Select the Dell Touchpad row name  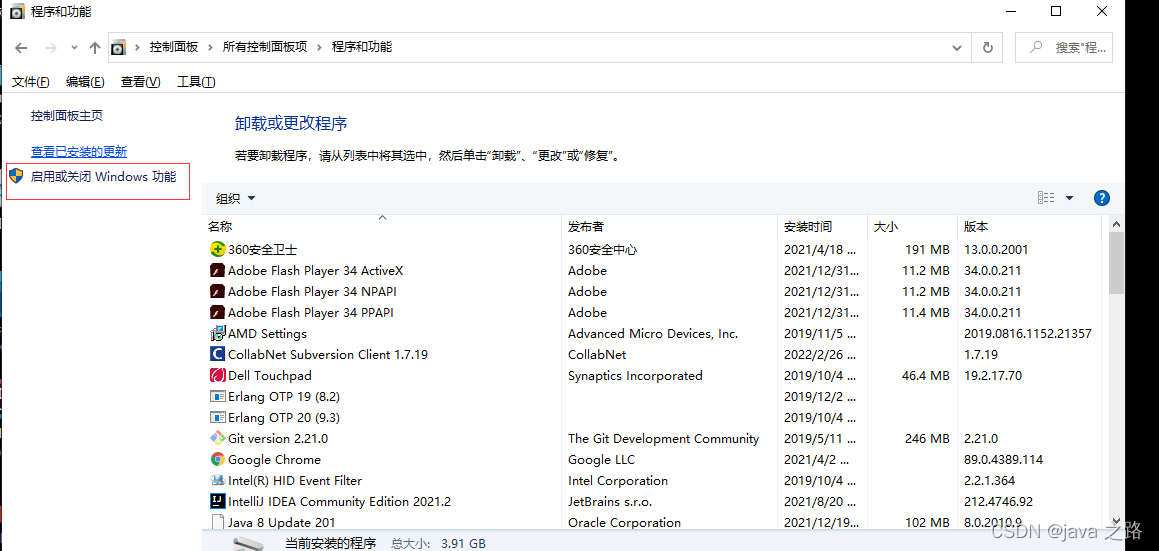click(270, 375)
